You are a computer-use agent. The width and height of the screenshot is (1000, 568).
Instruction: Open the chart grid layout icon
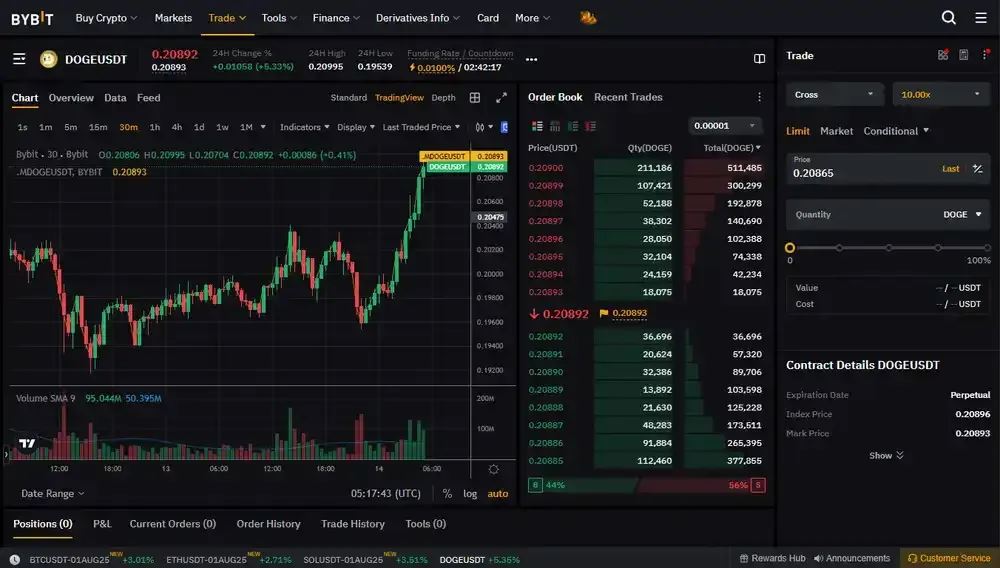pos(475,98)
